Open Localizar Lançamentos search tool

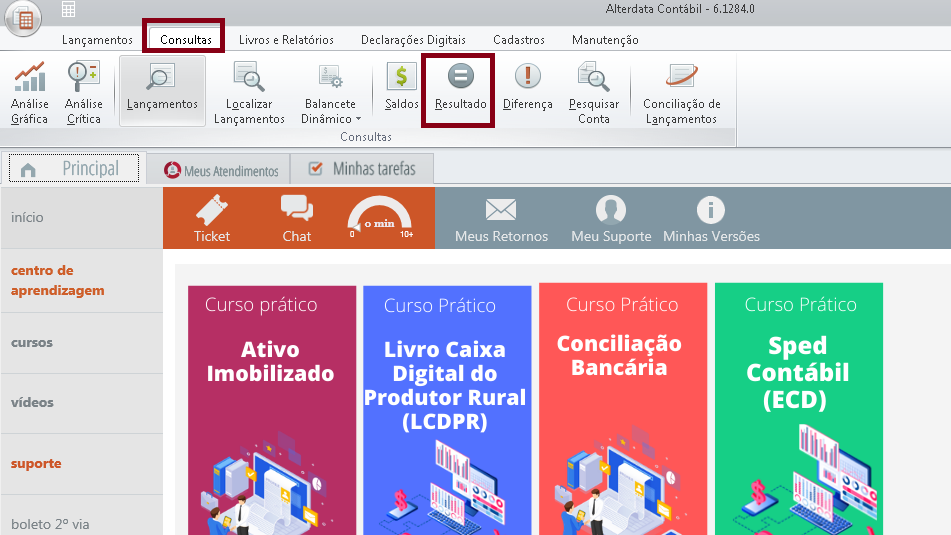pos(249,92)
